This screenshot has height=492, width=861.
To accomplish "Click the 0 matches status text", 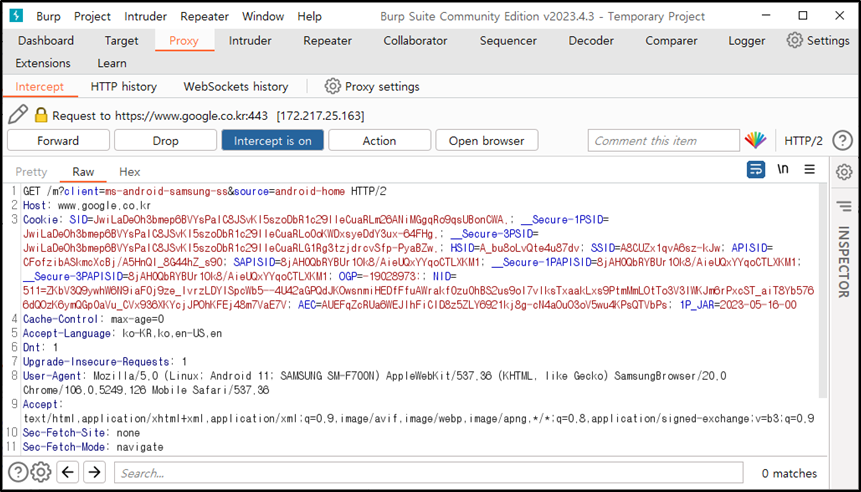I will (x=789, y=473).
